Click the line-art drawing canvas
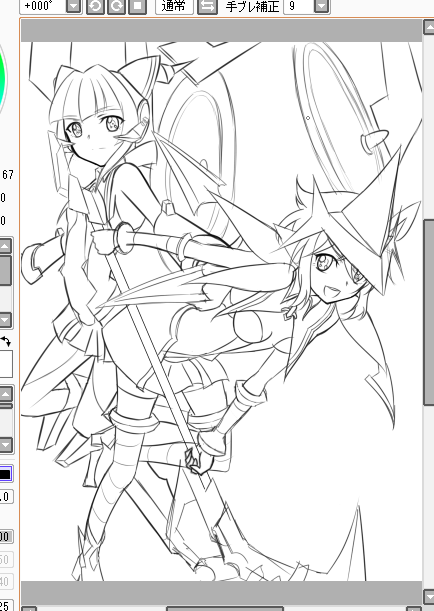 (221, 311)
